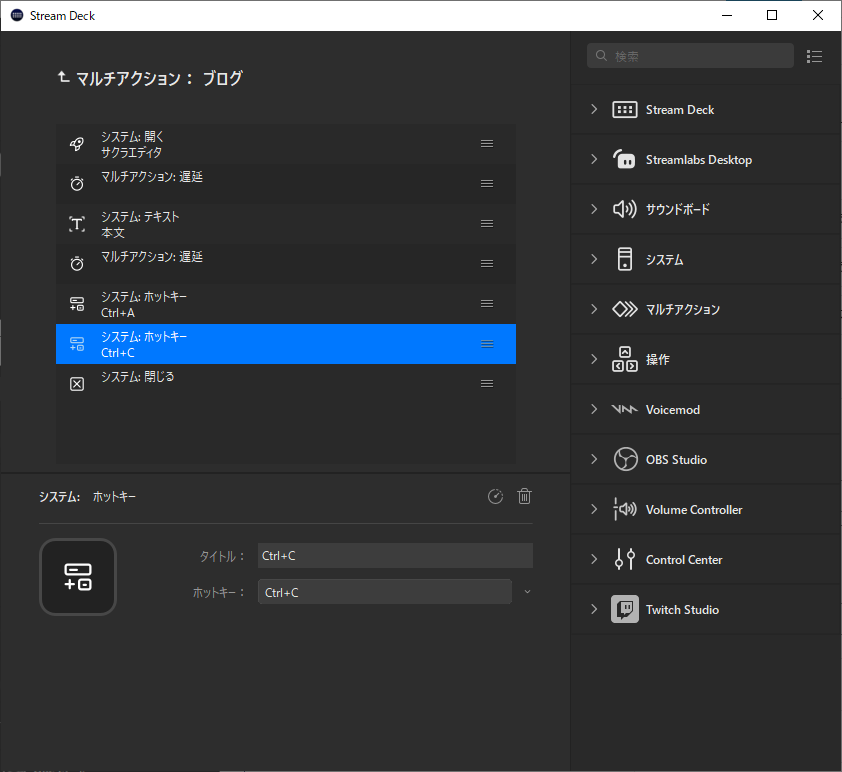Click the Stream Deck category keypad icon
This screenshot has height=772, width=842.
pos(625,110)
